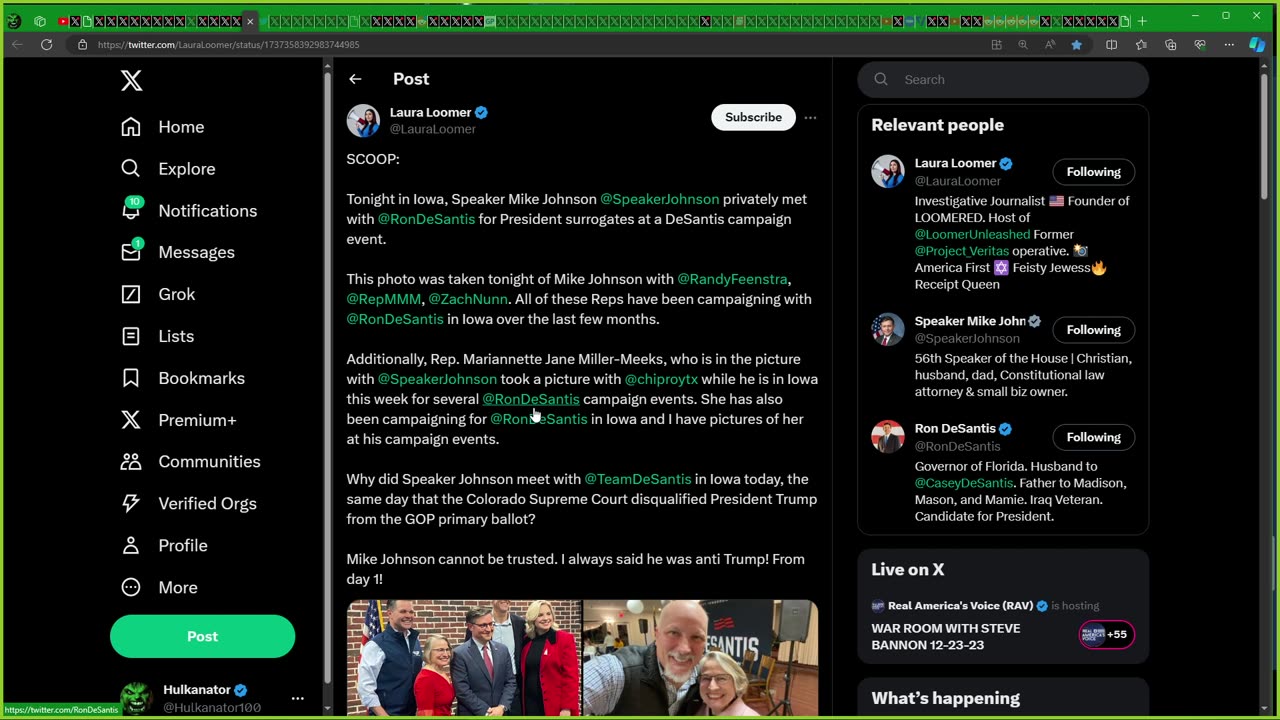Open the right selfie photo in post

pyautogui.click(x=700, y=658)
